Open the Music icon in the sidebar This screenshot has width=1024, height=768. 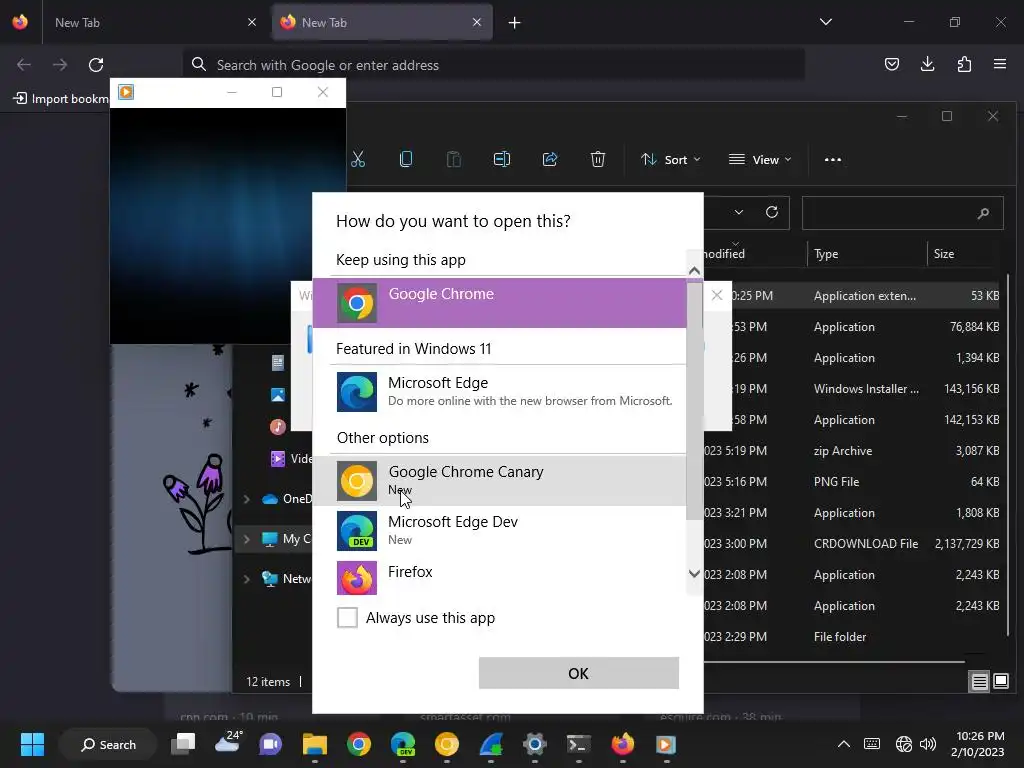278,427
